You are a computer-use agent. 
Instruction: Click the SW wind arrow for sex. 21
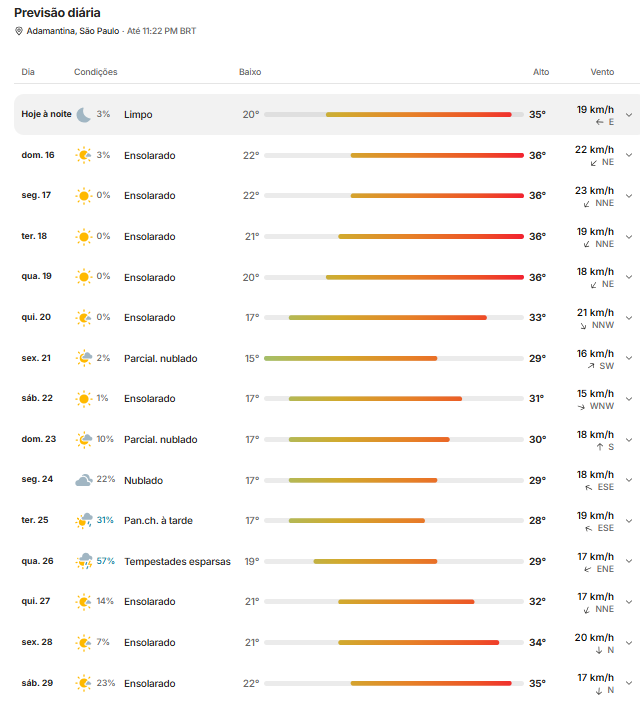click(x=591, y=366)
